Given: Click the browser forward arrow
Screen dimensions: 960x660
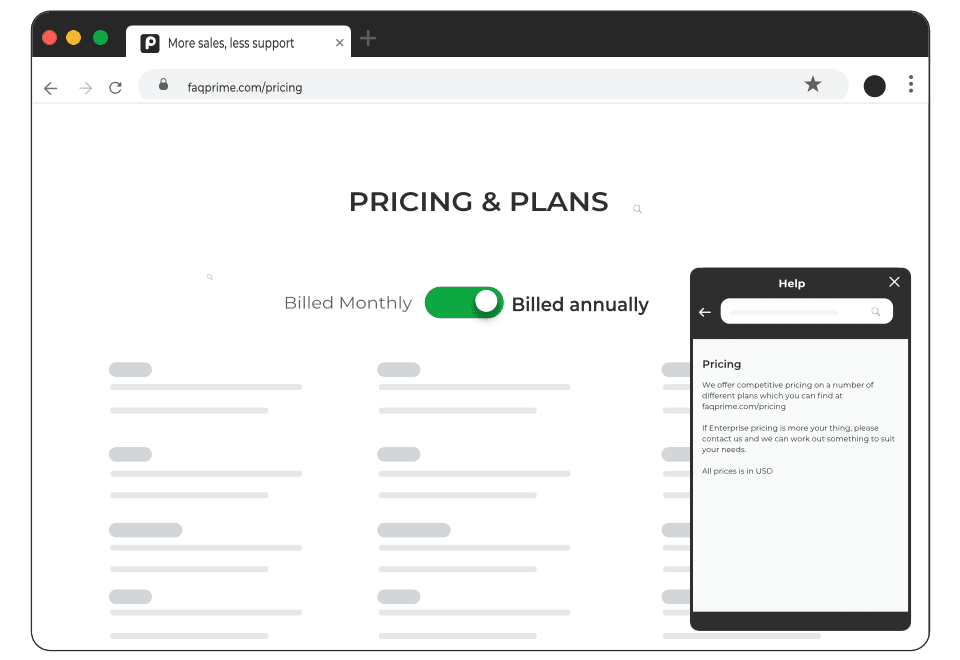Looking at the screenshot, I should pos(86,88).
